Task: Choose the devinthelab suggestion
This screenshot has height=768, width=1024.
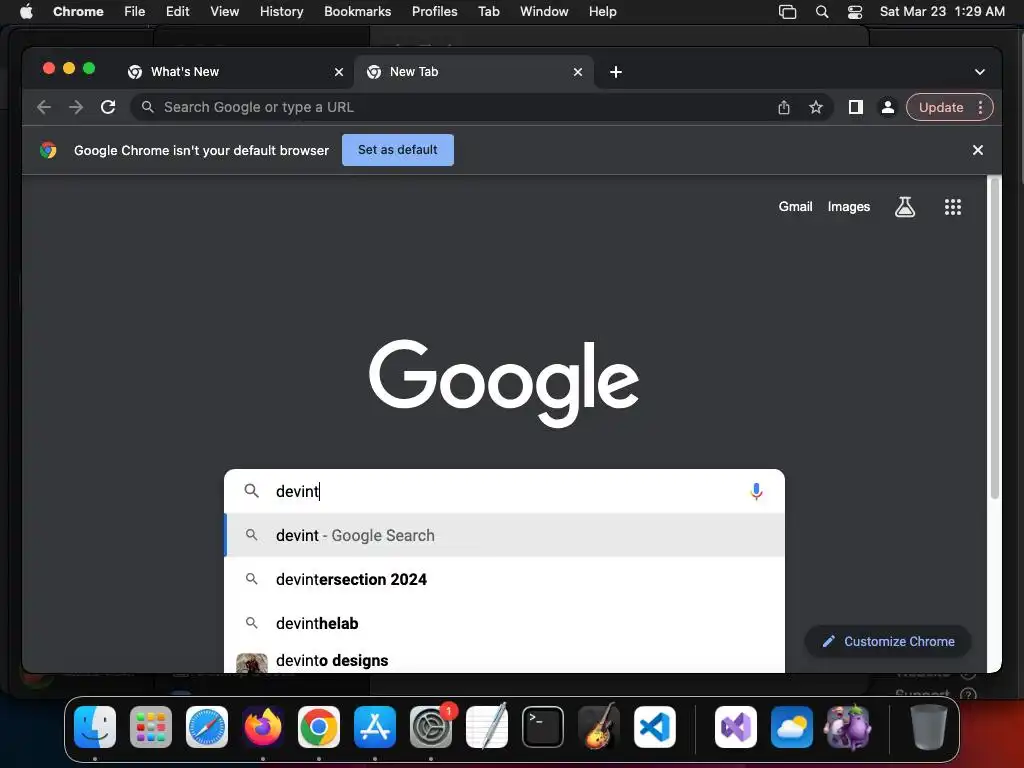Action: (504, 623)
